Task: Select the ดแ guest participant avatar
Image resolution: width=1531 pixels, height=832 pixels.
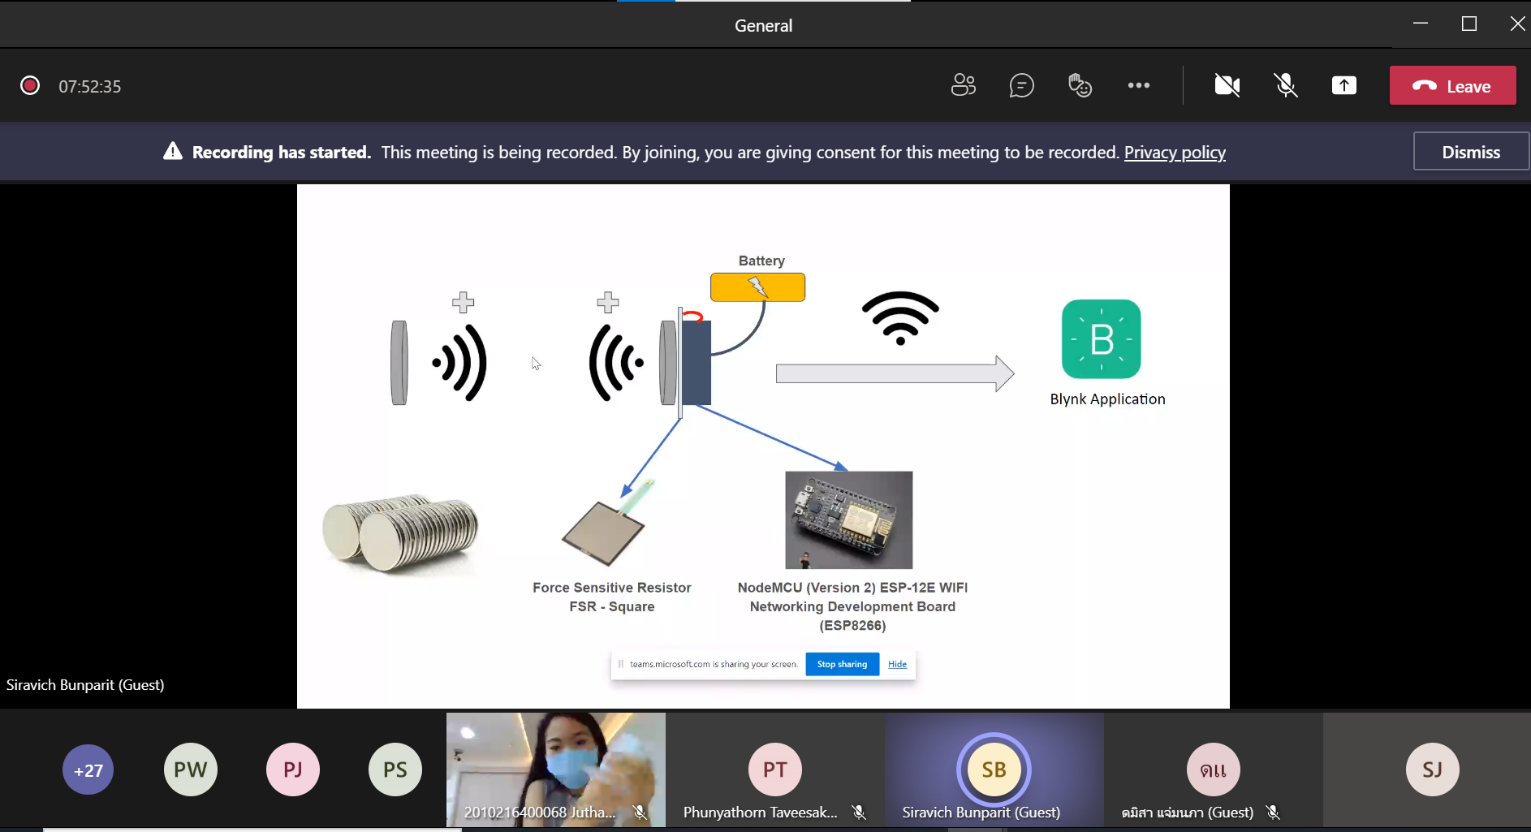Action: coord(1213,769)
